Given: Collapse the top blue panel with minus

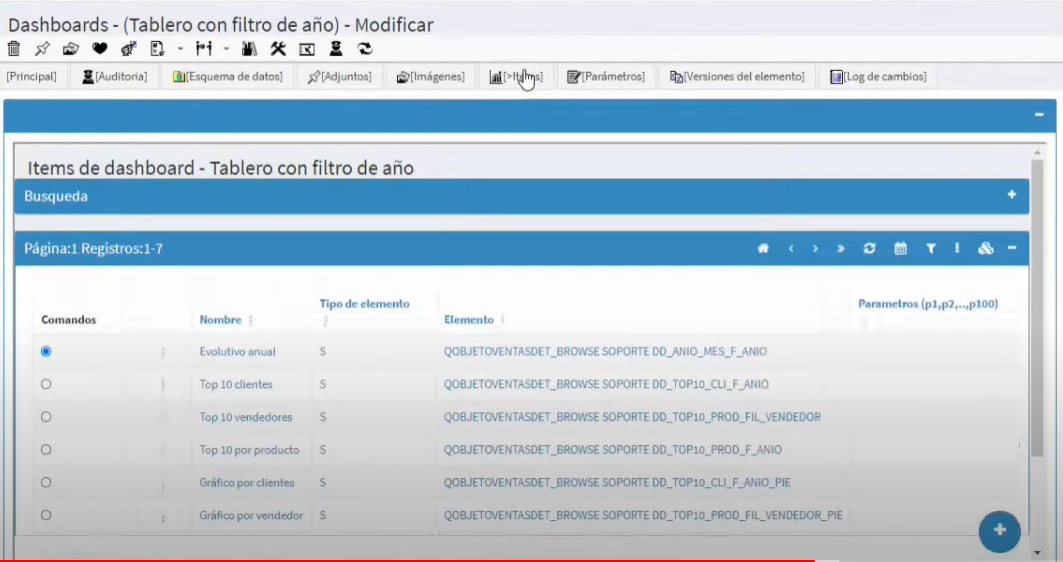Looking at the screenshot, I should coord(1039,115).
